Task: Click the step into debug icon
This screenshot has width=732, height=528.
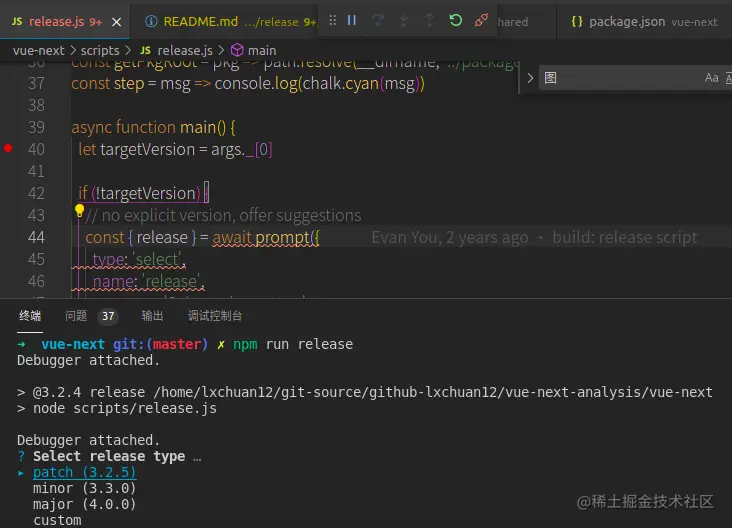Action: coord(404,20)
